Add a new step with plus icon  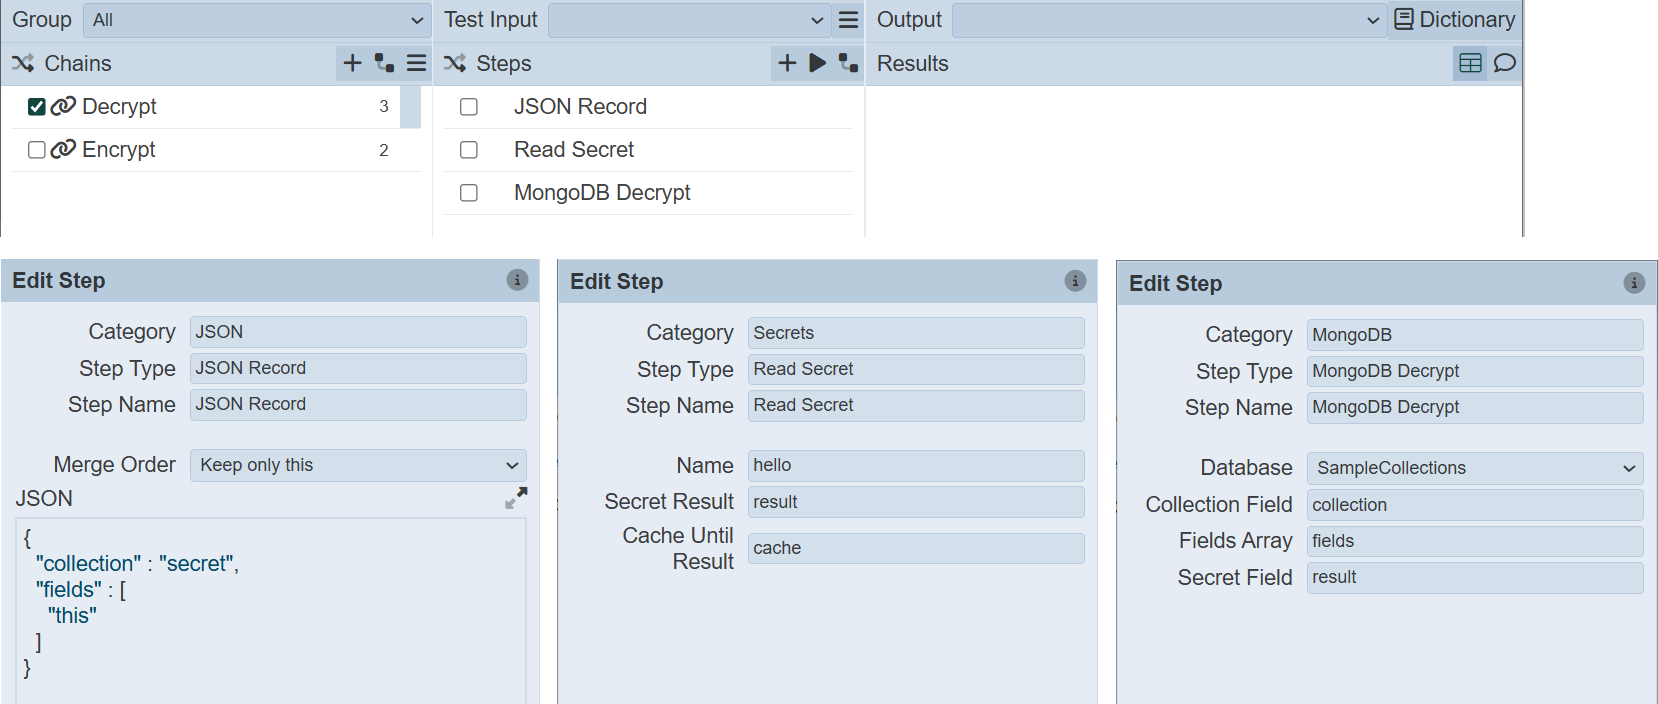787,64
